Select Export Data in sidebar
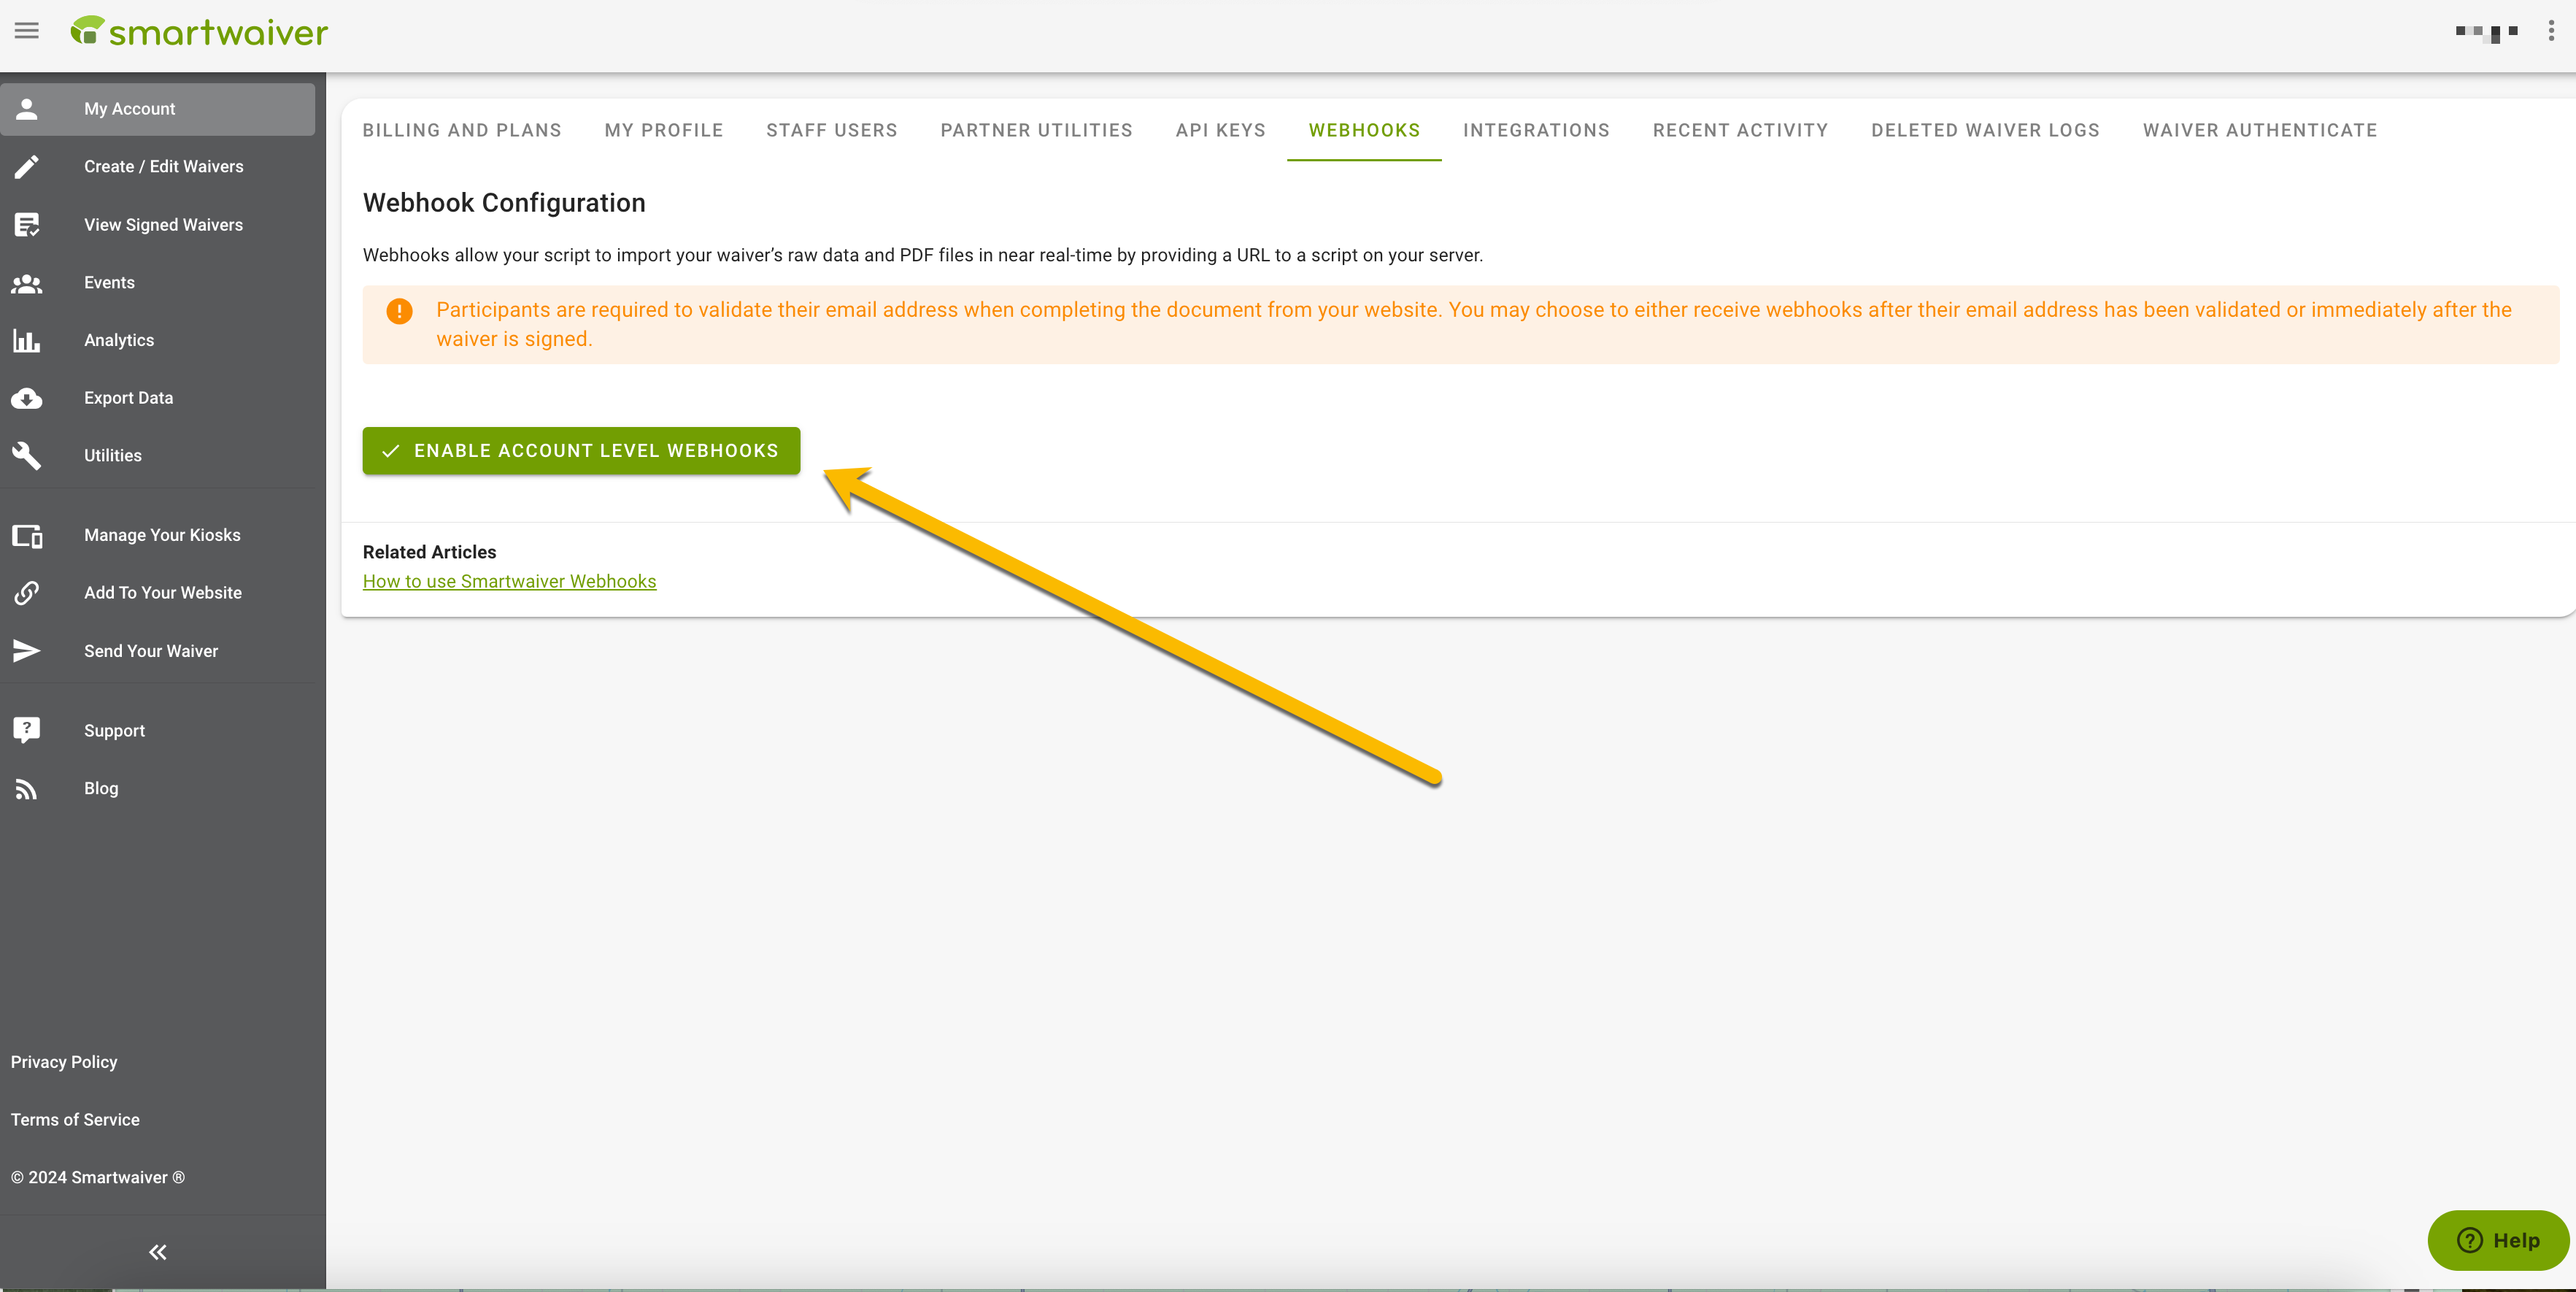 point(158,398)
